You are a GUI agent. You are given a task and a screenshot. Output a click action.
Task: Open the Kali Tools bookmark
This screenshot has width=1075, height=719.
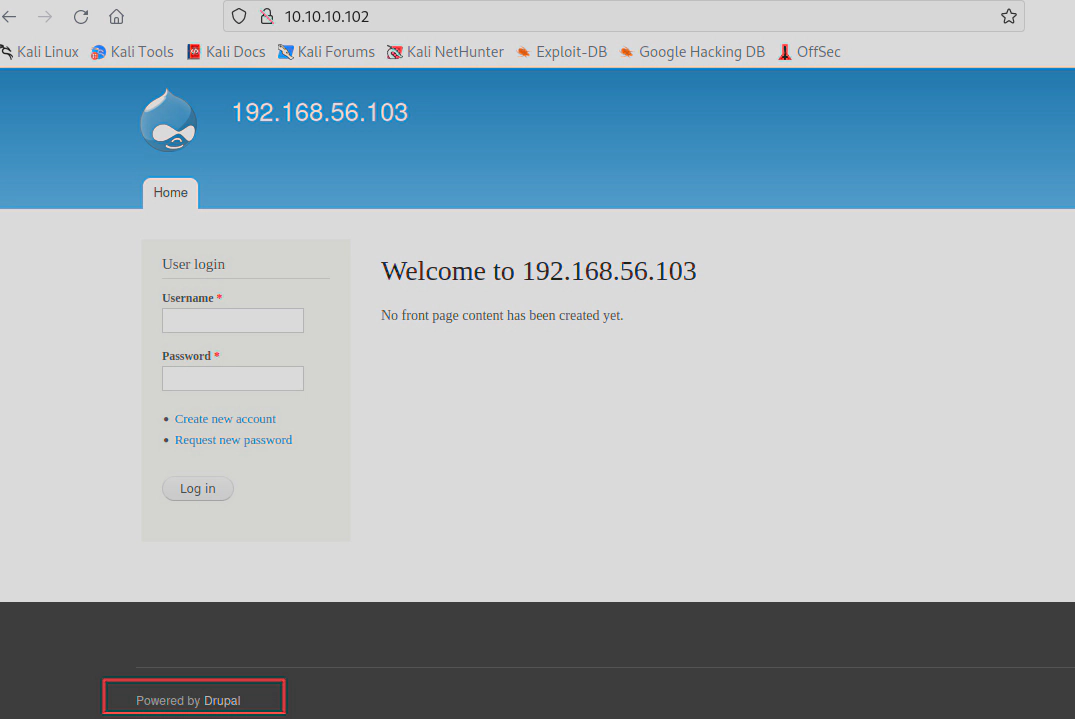(132, 52)
